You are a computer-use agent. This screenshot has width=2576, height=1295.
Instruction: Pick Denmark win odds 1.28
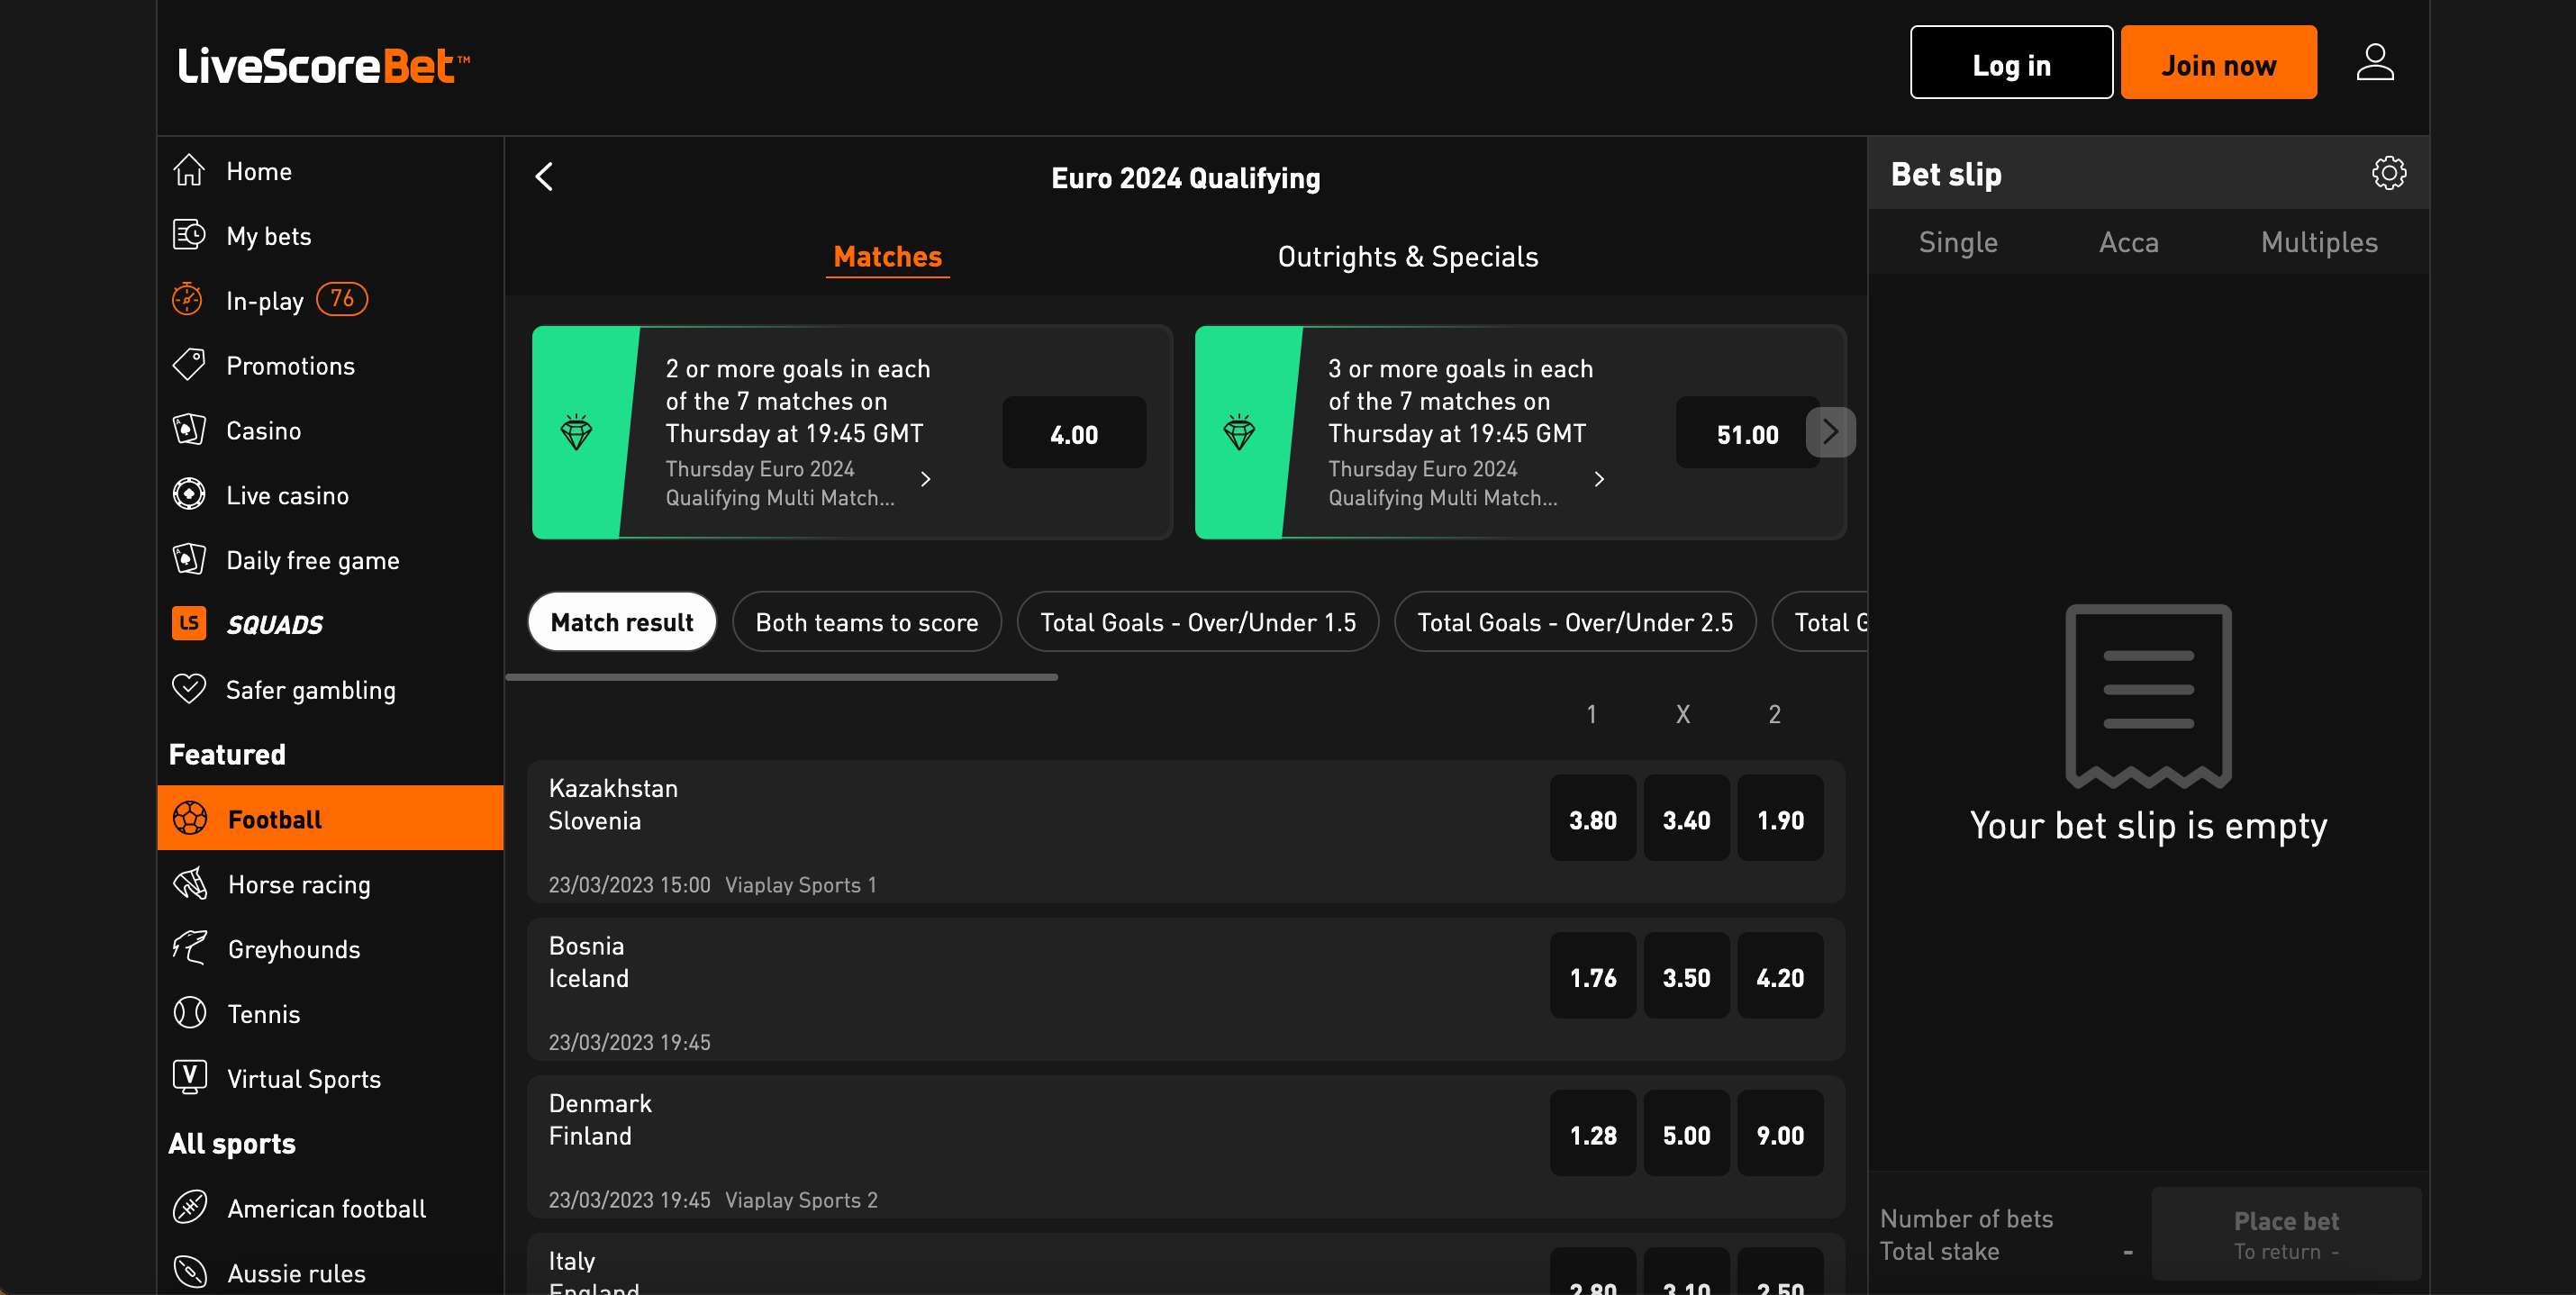pyautogui.click(x=1592, y=1134)
